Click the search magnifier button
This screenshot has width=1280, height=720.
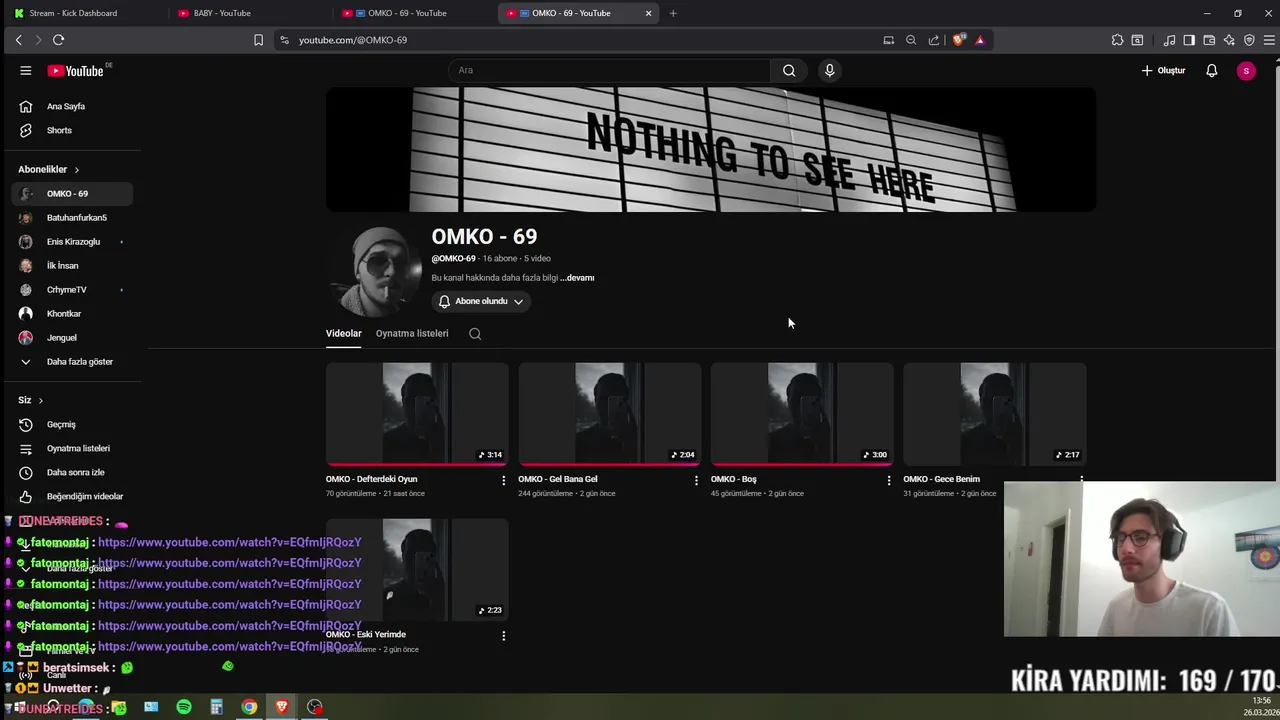(x=789, y=70)
